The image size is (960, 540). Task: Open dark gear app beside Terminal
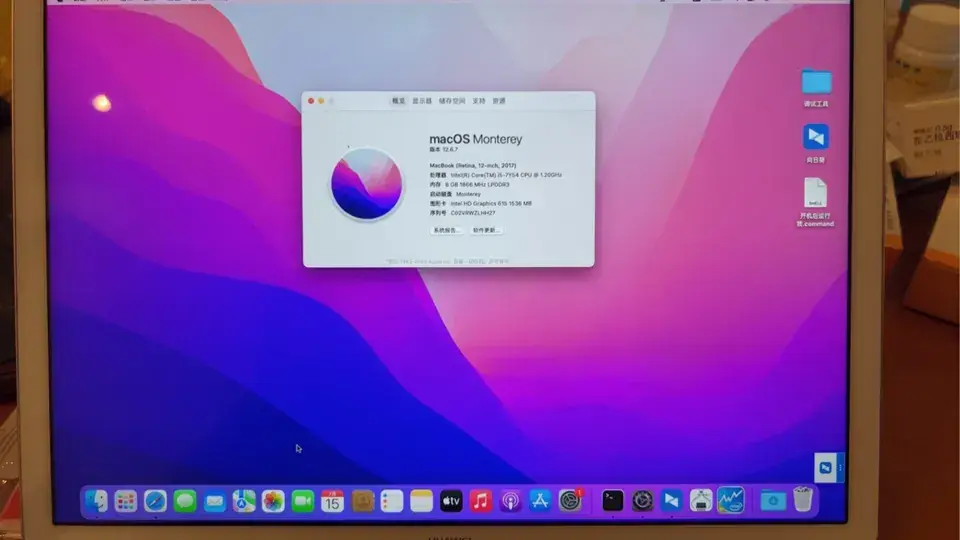642,501
